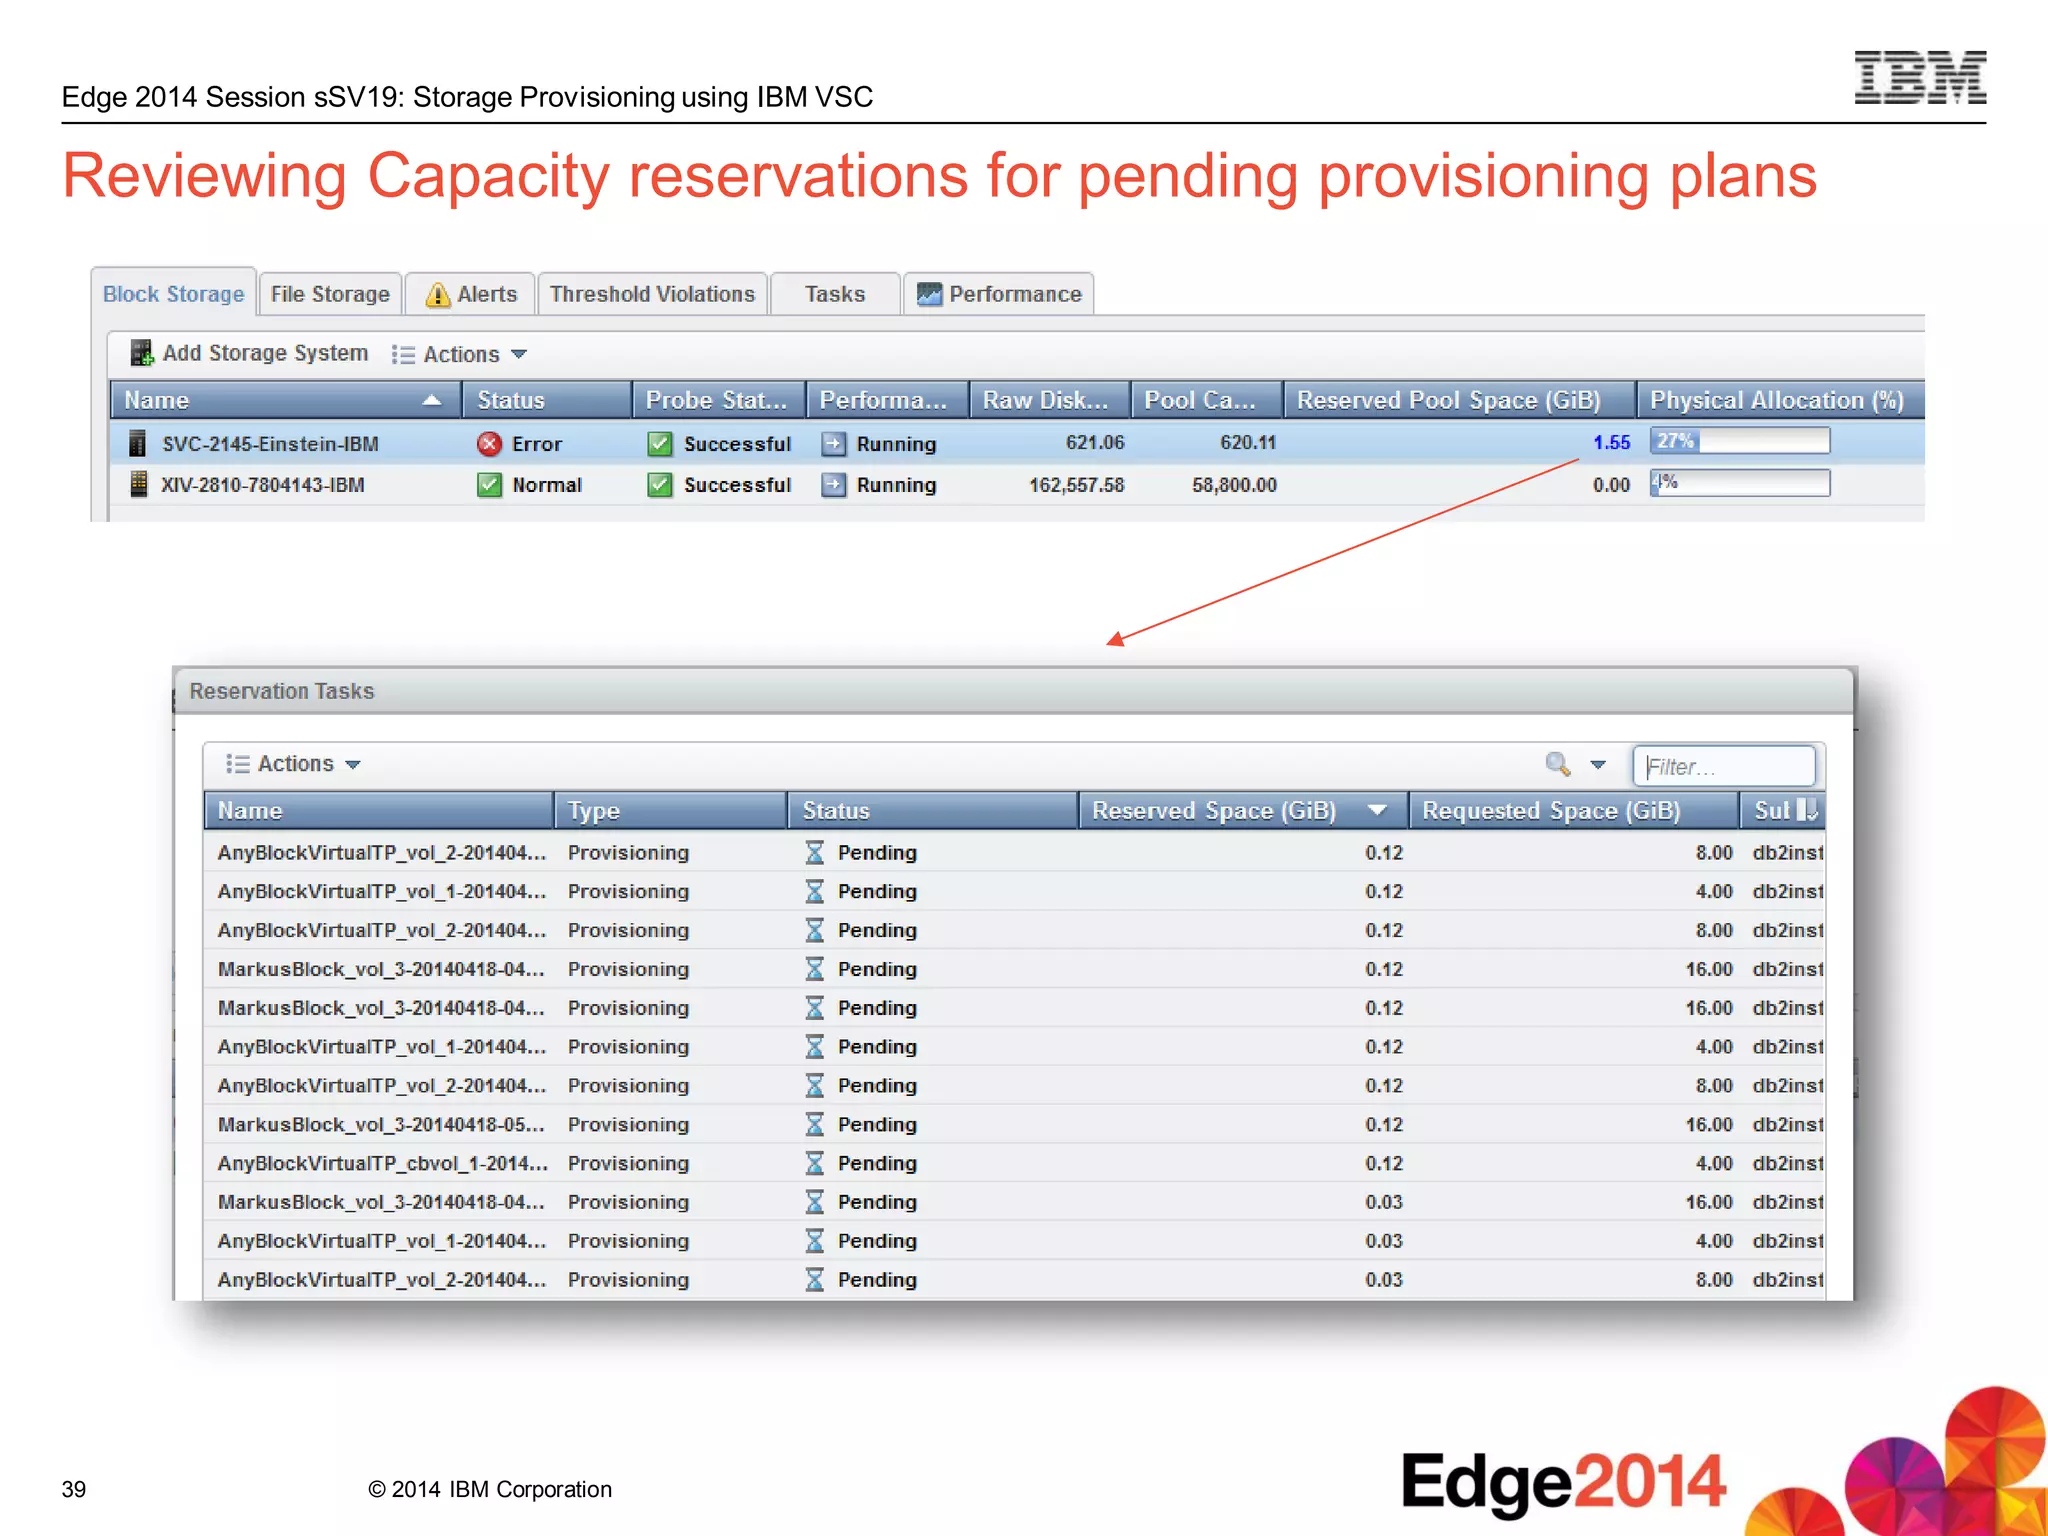Viewport: 2048px width, 1536px height.
Task: Select AnyBlockVirtualTP_cbvol_1-2014... task
Action: (1014, 1163)
